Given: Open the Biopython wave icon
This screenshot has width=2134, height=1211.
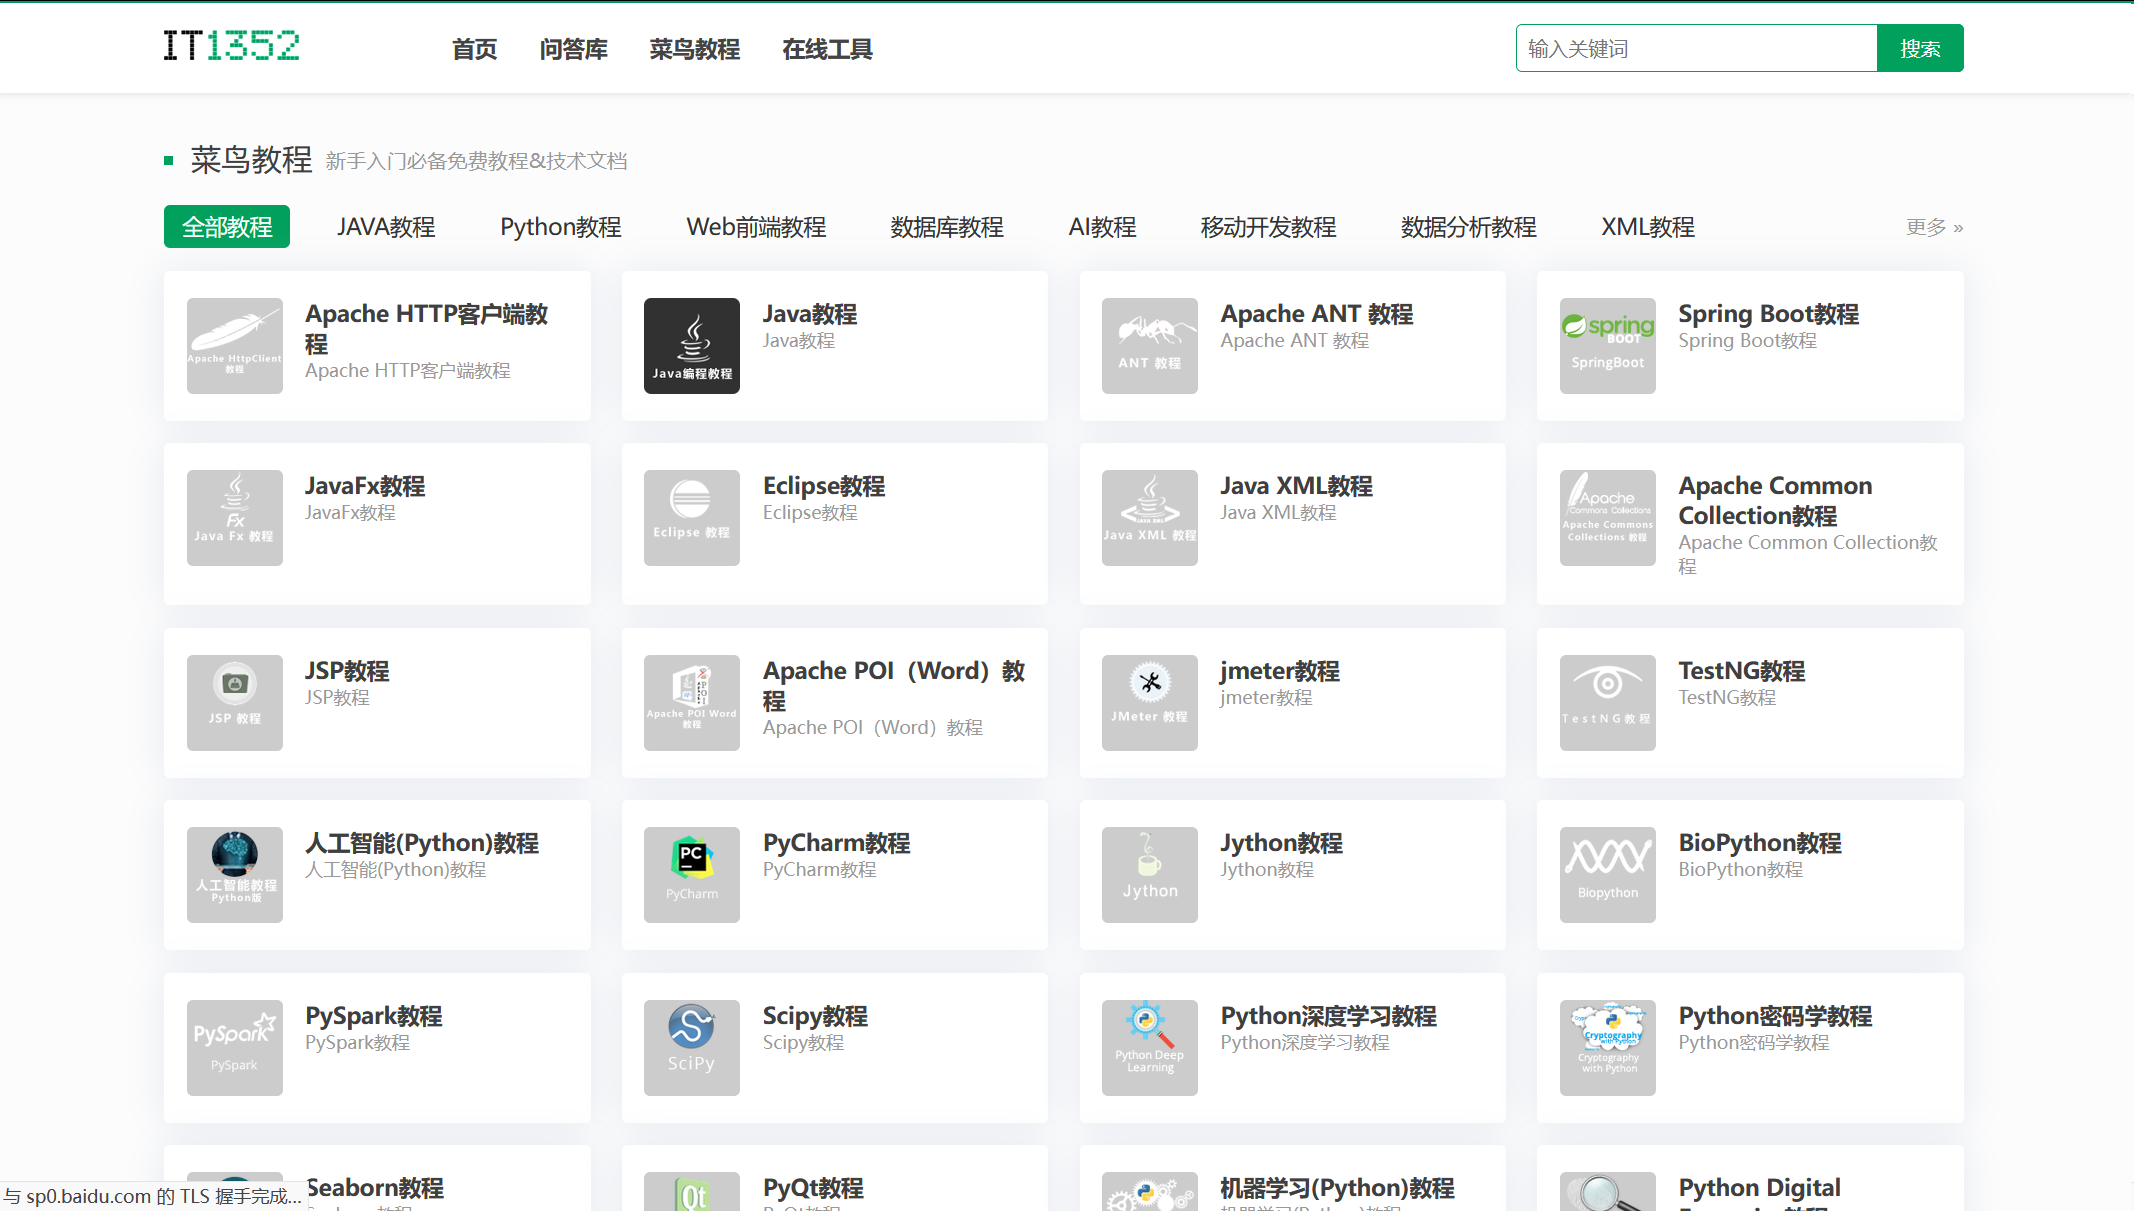Looking at the screenshot, I should (1607, 874).
